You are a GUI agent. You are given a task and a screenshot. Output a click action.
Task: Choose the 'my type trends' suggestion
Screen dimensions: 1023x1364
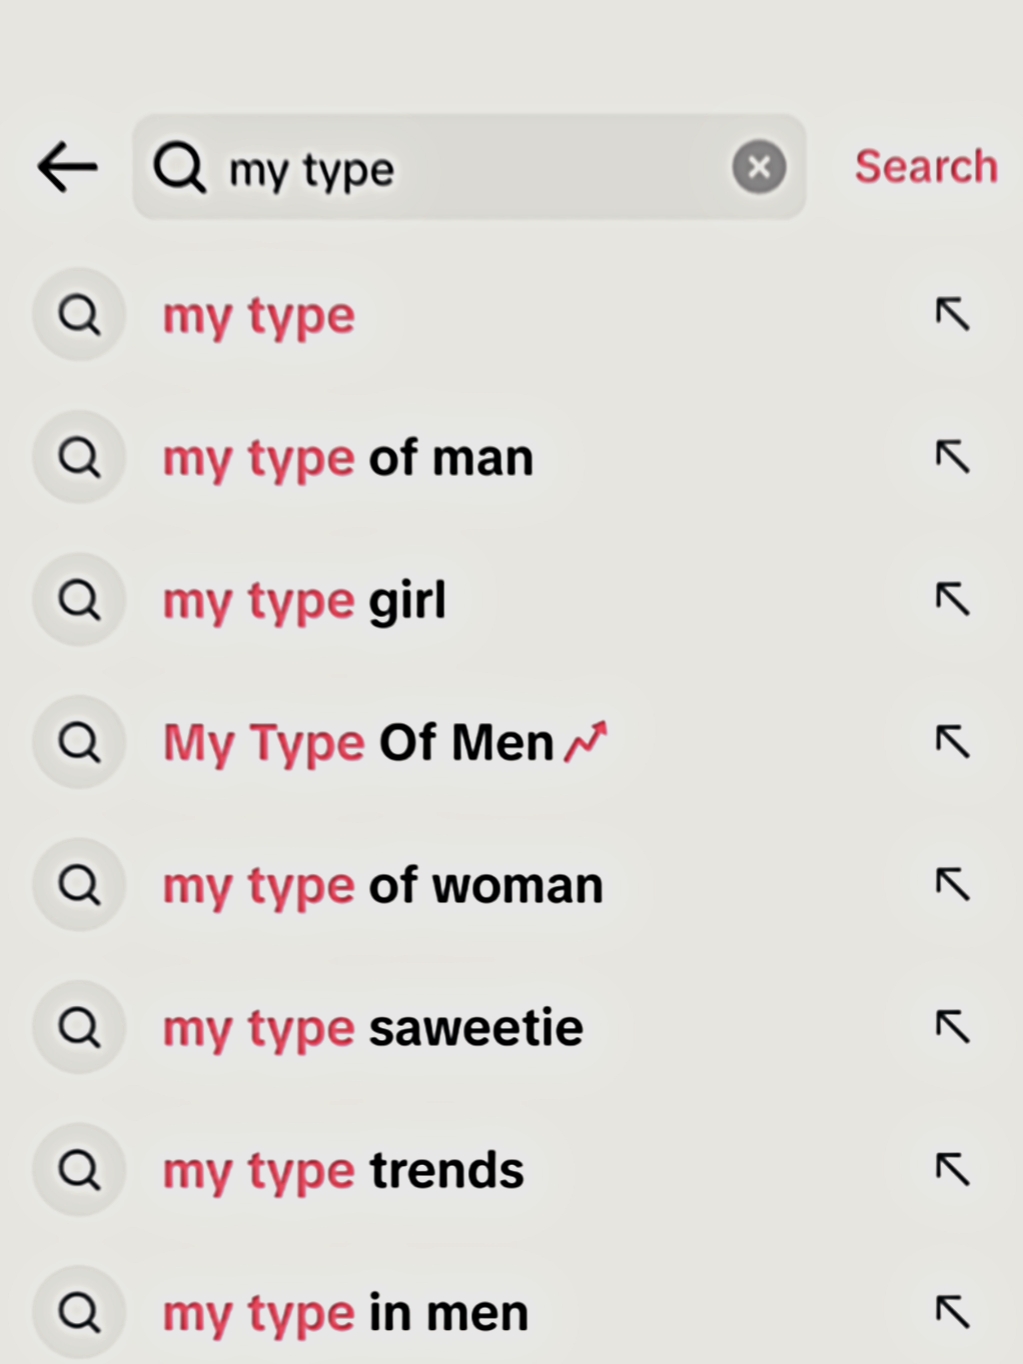click(343, 1170)
